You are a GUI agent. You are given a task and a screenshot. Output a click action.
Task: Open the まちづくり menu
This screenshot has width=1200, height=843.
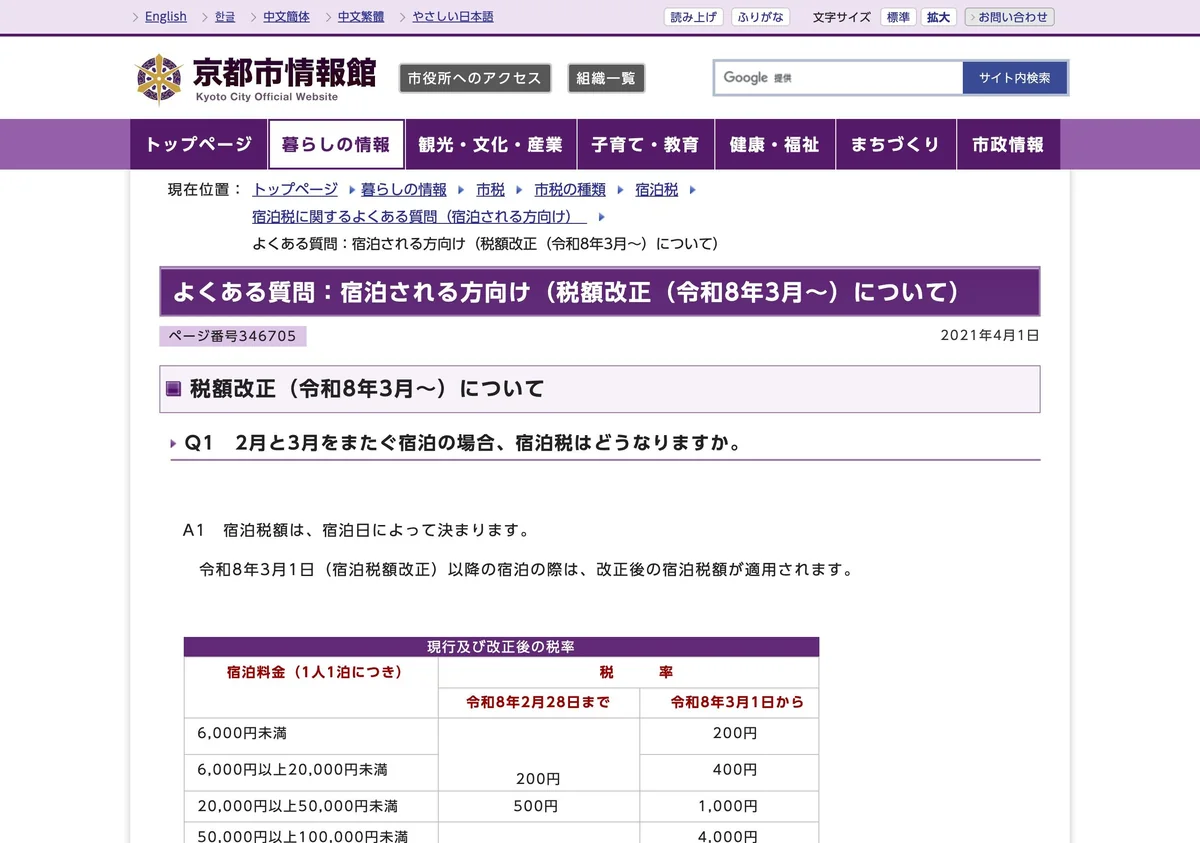pyautogui.click(x=896, y=145)
